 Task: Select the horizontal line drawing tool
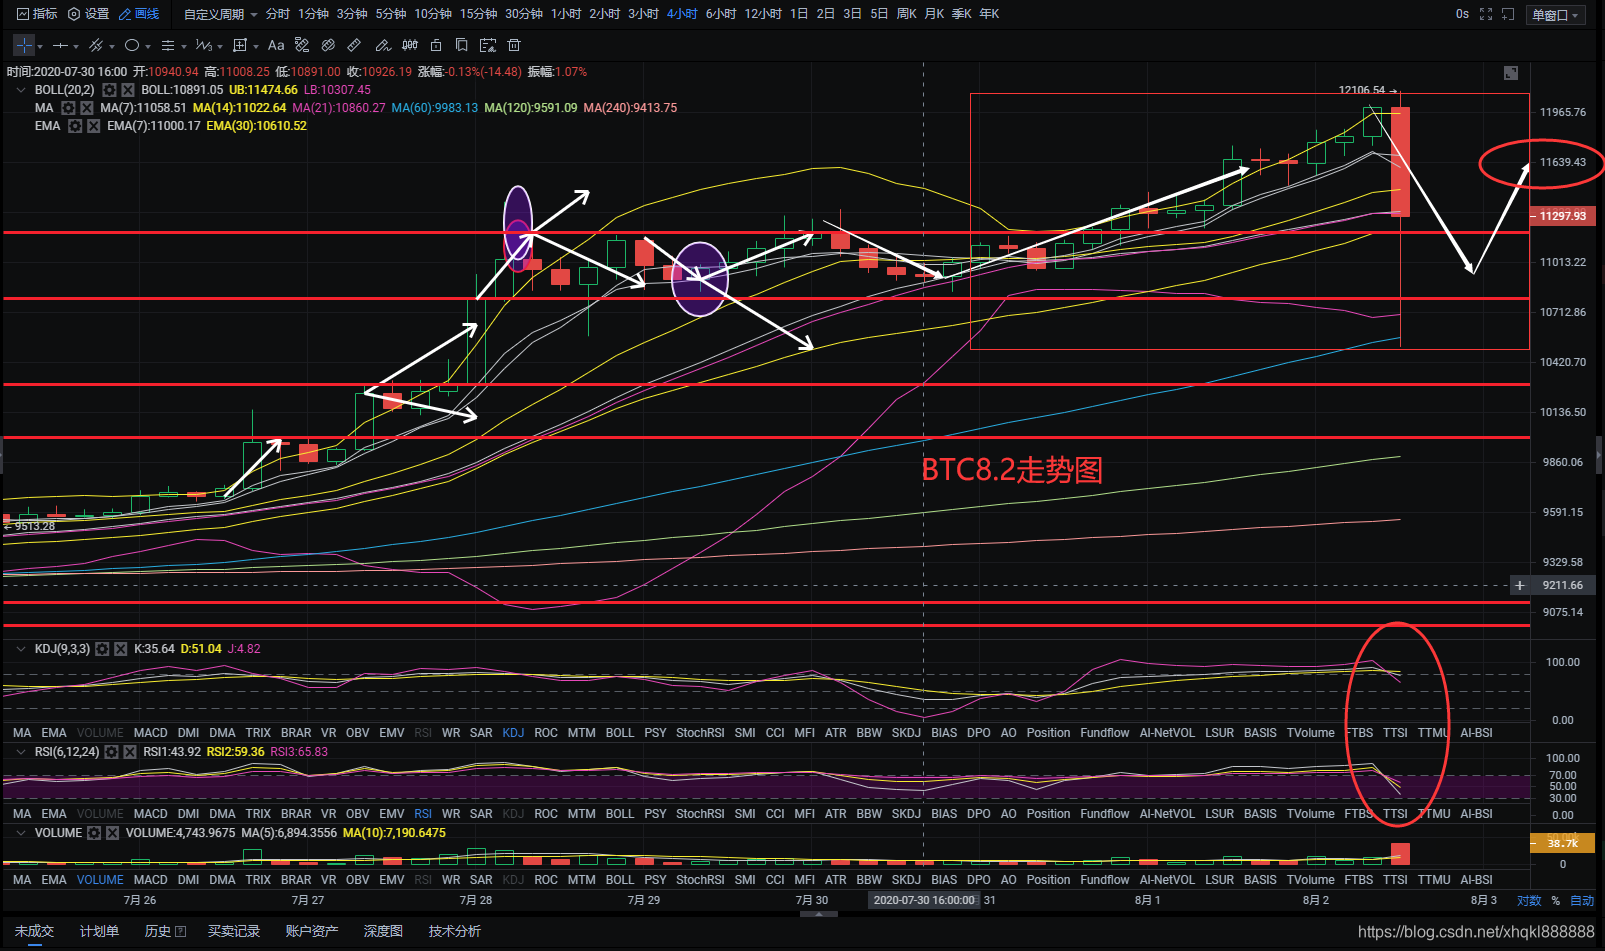pos(61,45)
